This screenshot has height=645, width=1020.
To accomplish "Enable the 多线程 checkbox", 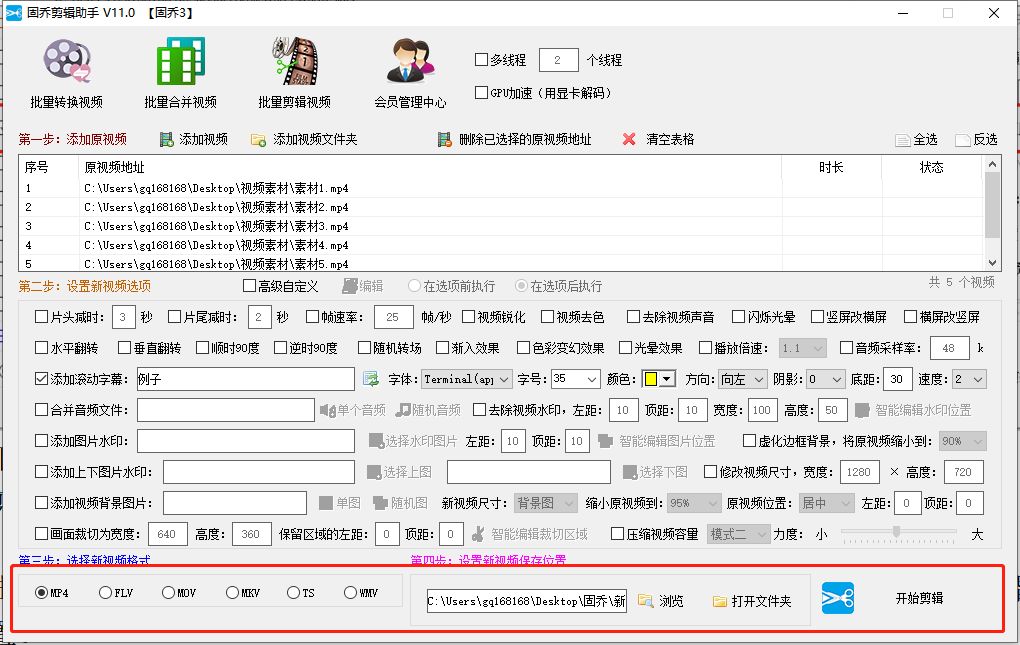I will pos(481,60).
